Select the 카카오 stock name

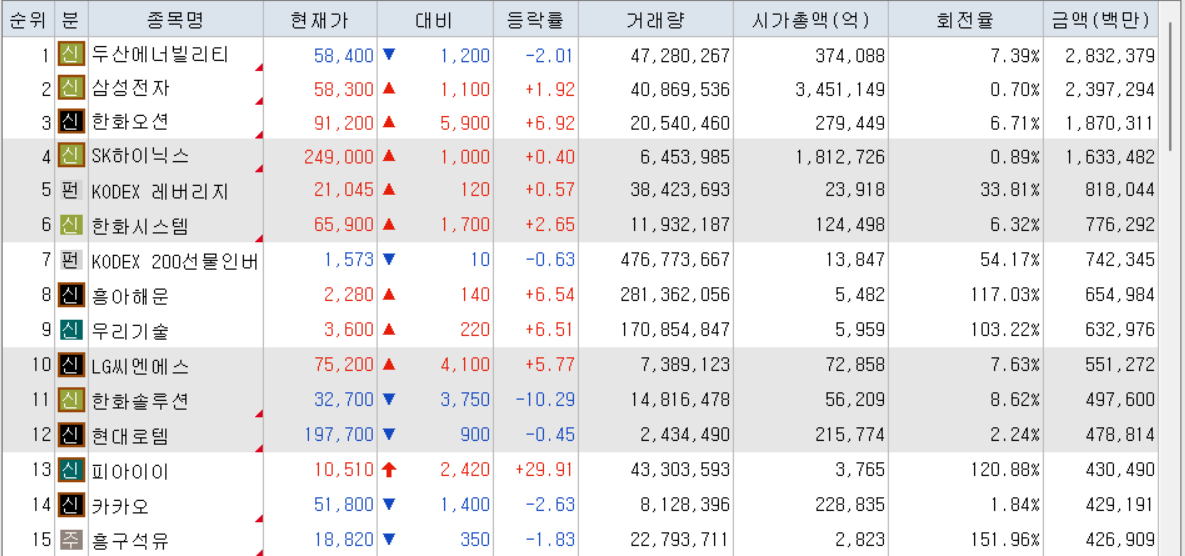(120, 506)
